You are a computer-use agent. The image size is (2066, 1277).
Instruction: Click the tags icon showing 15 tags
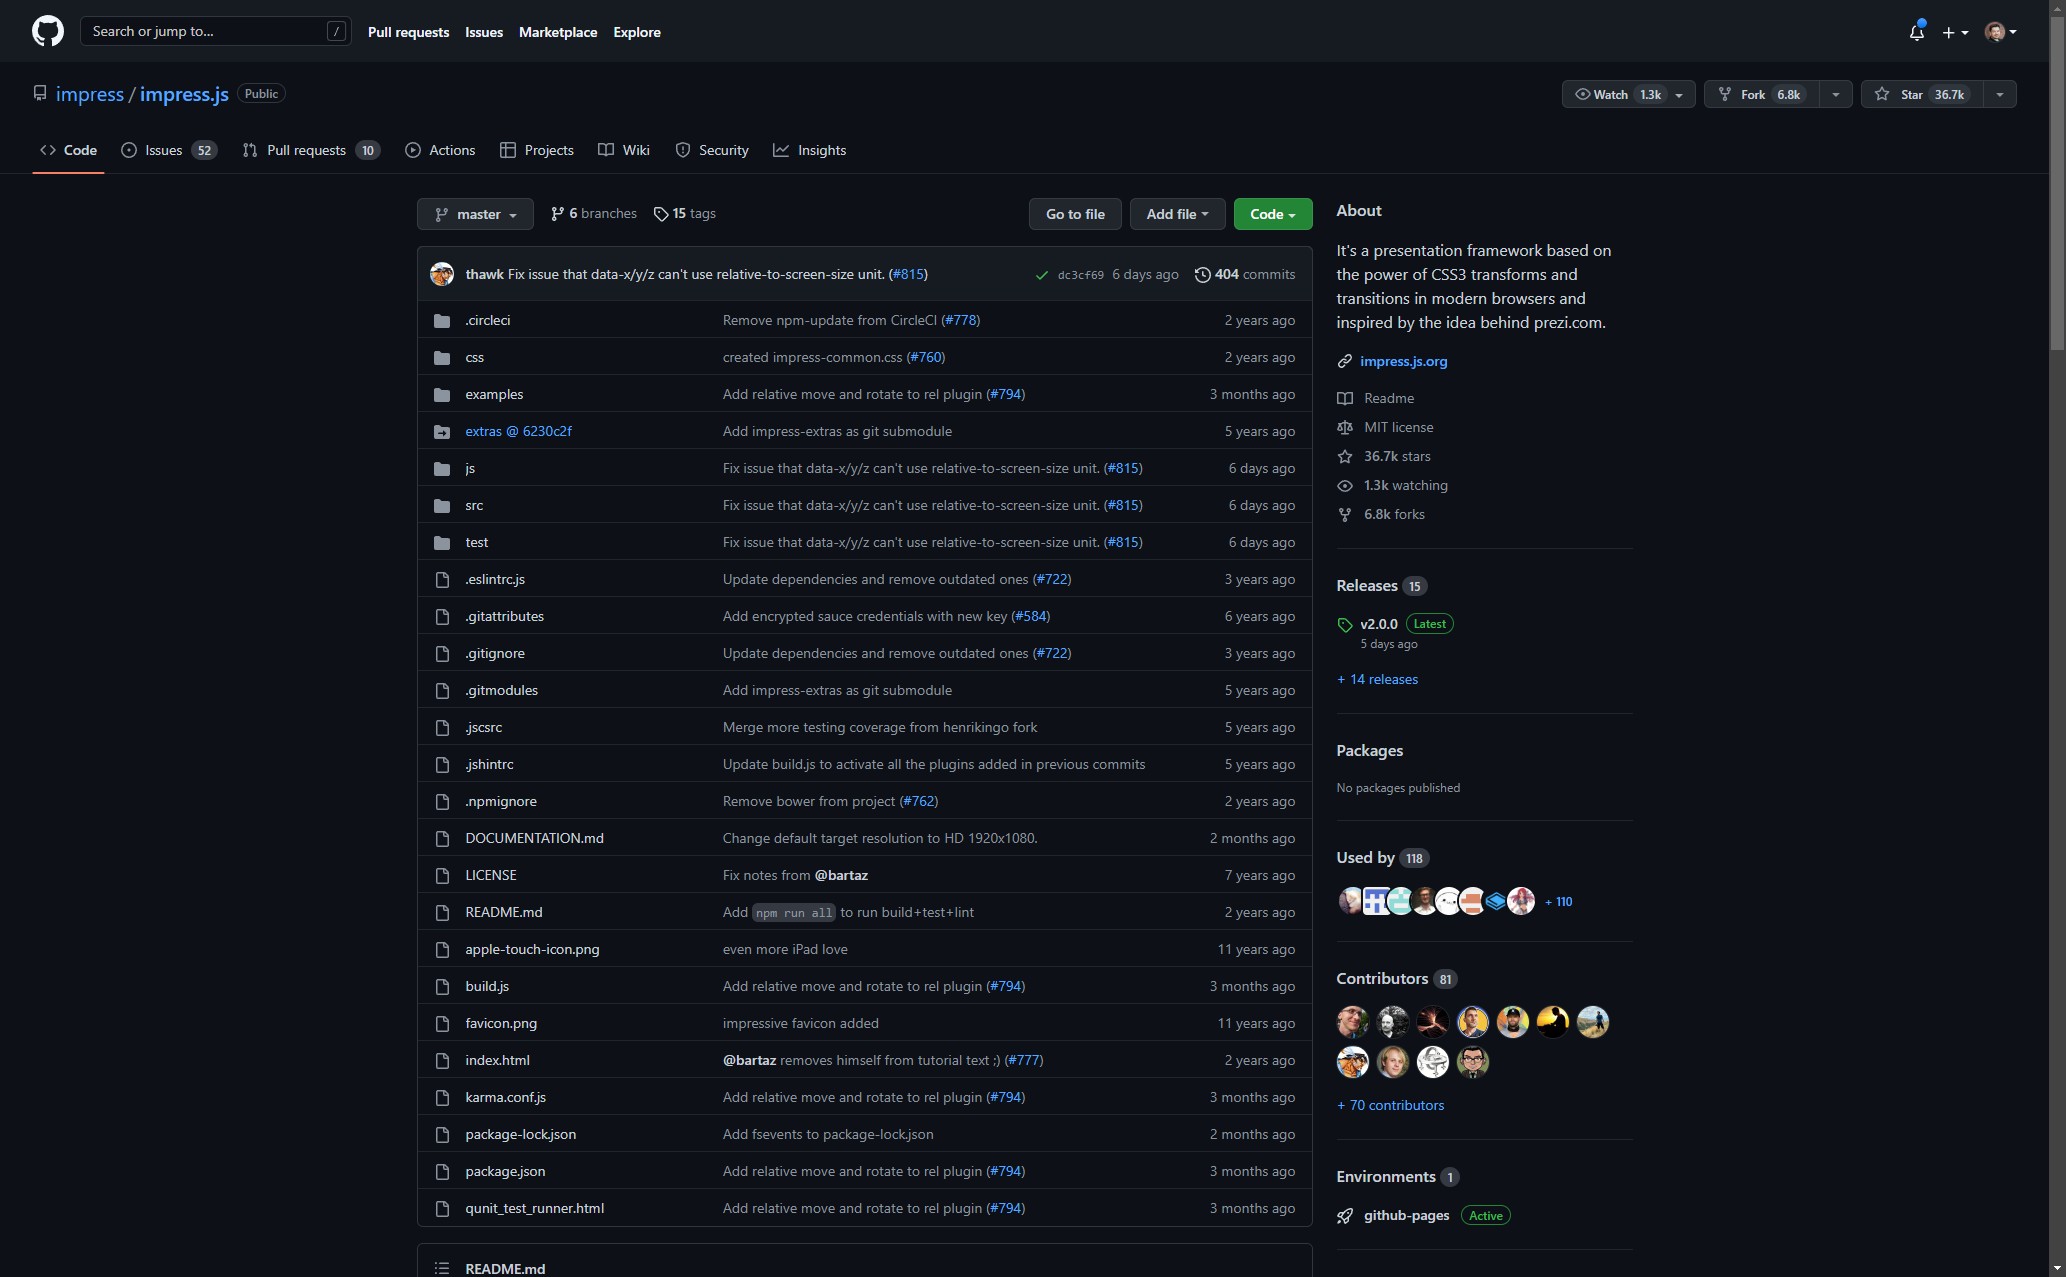pyautogui.click(x=661, y=214)
